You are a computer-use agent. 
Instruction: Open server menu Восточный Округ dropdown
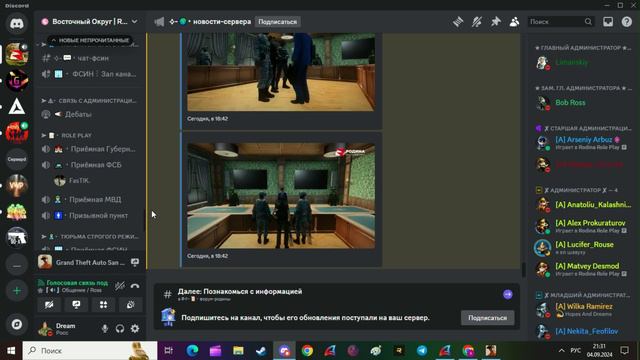coord(91,22)
